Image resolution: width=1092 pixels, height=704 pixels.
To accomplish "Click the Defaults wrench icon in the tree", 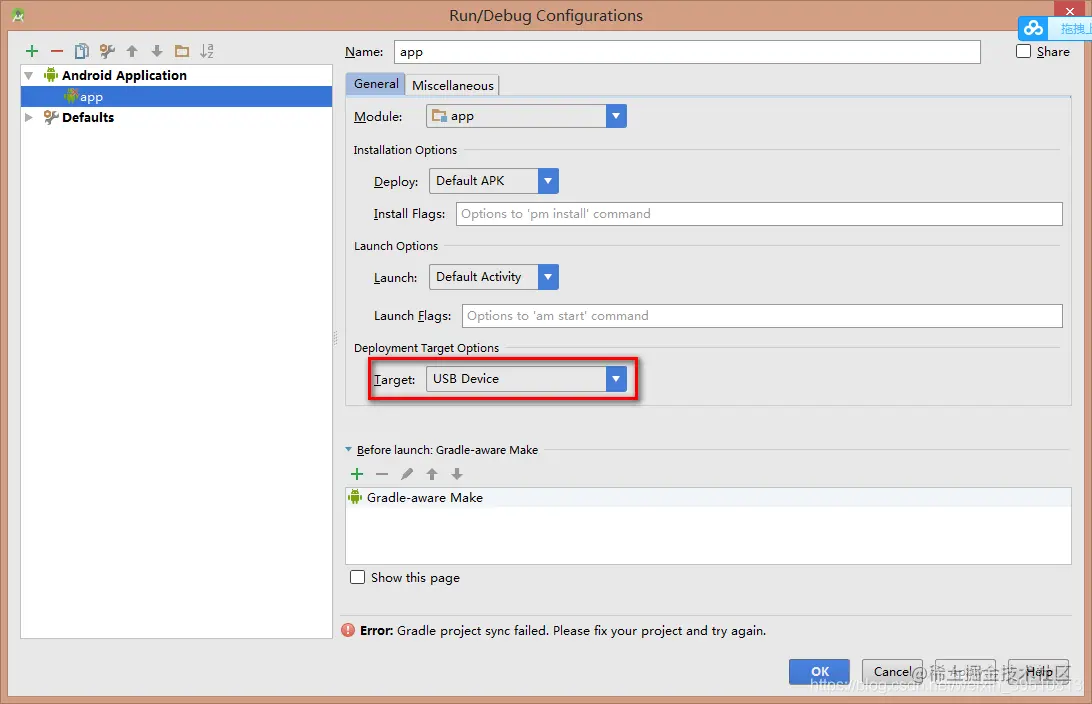I will [x=51, y=117].
